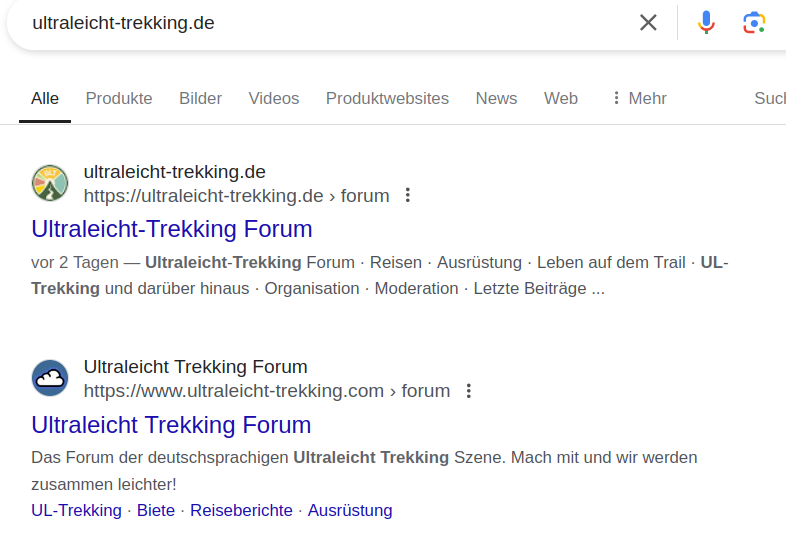Click the ultraleicht-trekking.de site favicon
This screenshot has width=786, height=554.
pos(50,183)
